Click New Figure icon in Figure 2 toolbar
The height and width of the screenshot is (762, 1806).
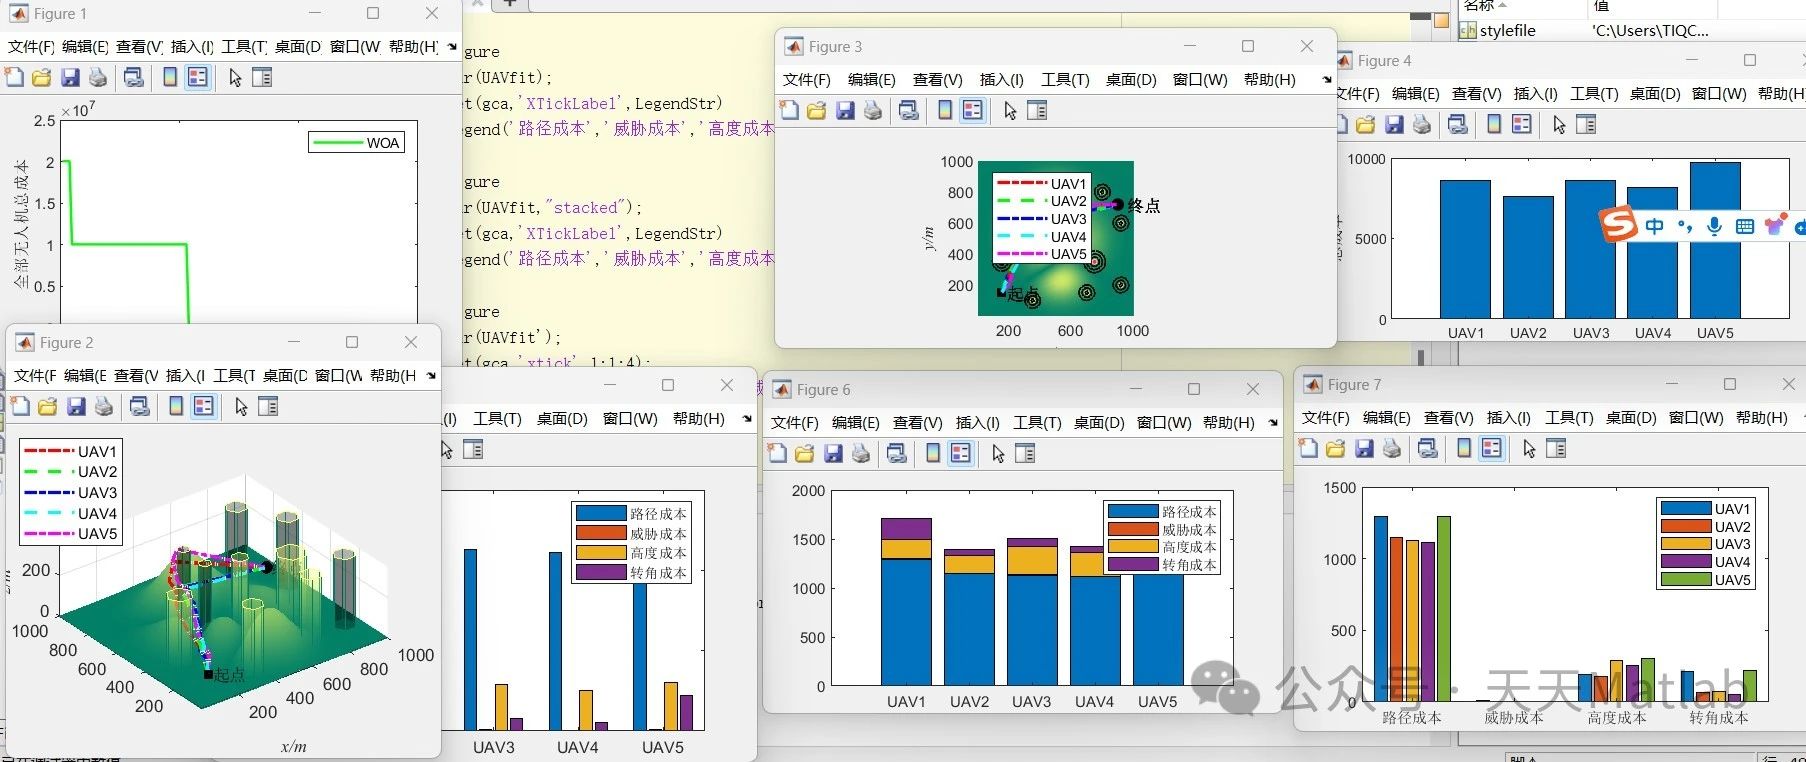tap(20, 406)
